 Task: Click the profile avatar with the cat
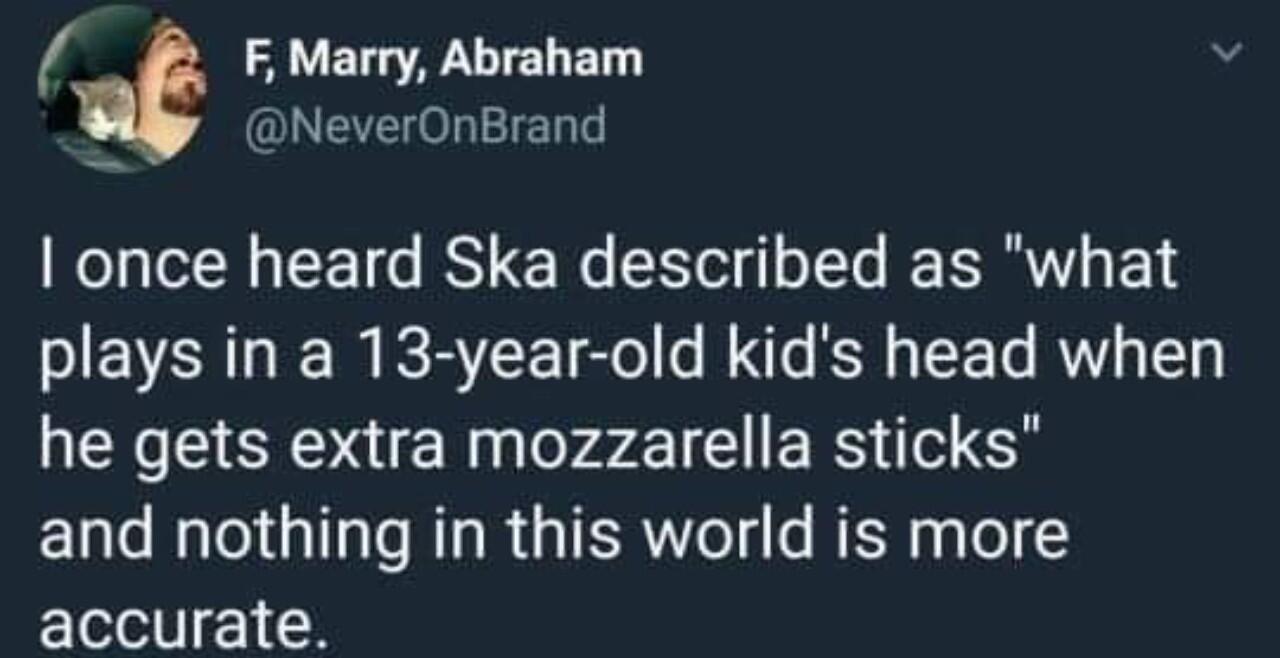point(122,88)
